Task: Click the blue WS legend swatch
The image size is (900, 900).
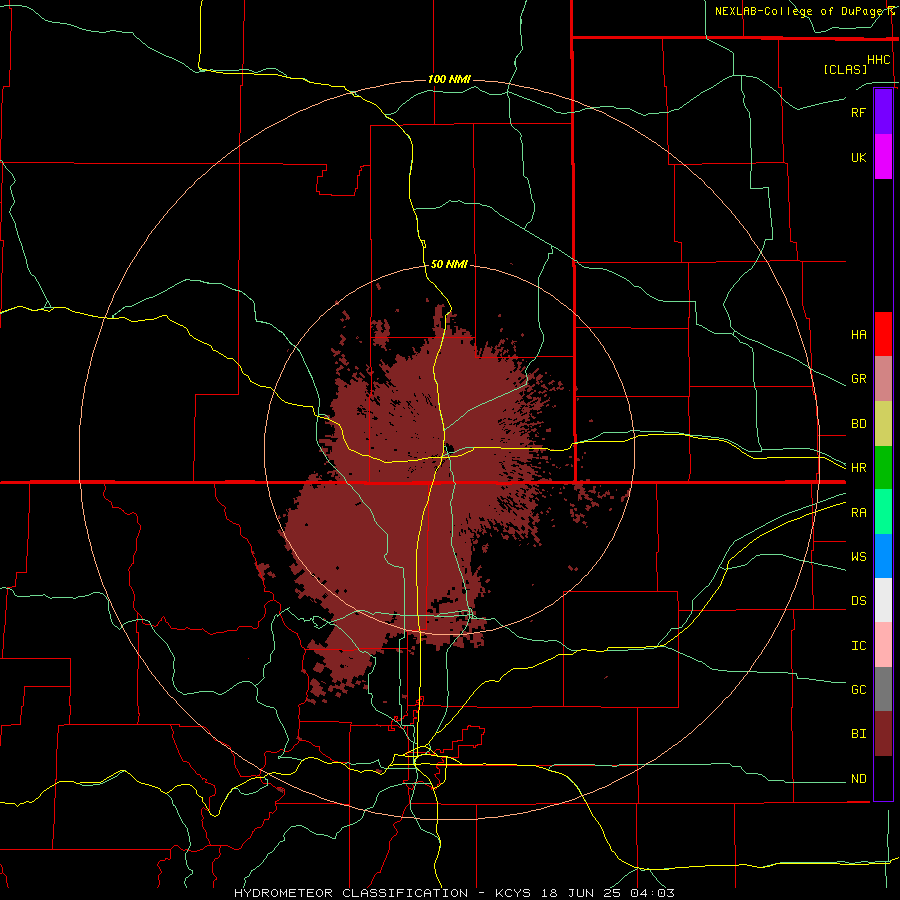Action: (883, 556)
